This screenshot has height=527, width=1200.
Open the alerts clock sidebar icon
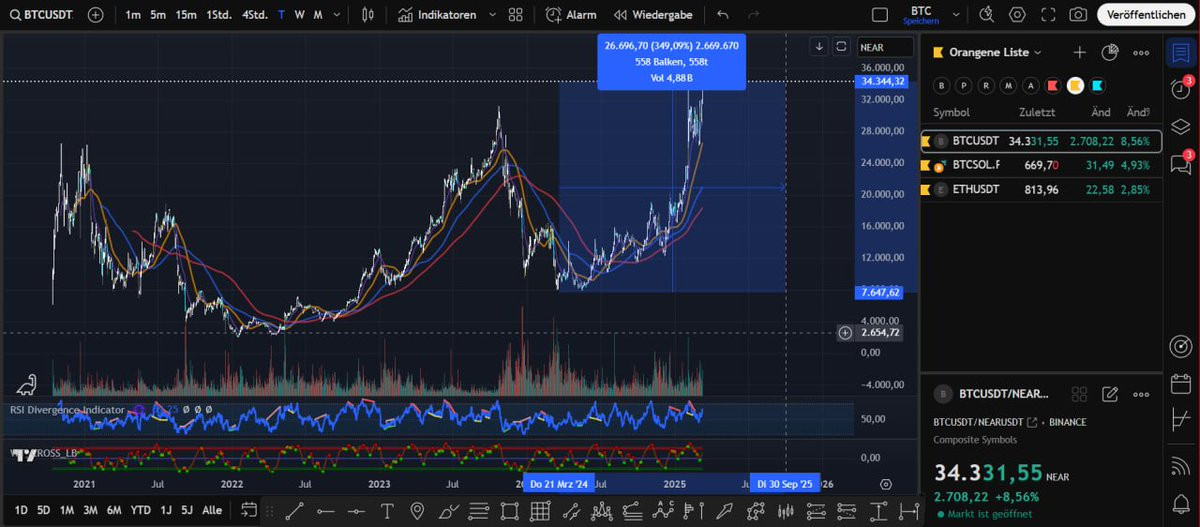[1181, 90]
